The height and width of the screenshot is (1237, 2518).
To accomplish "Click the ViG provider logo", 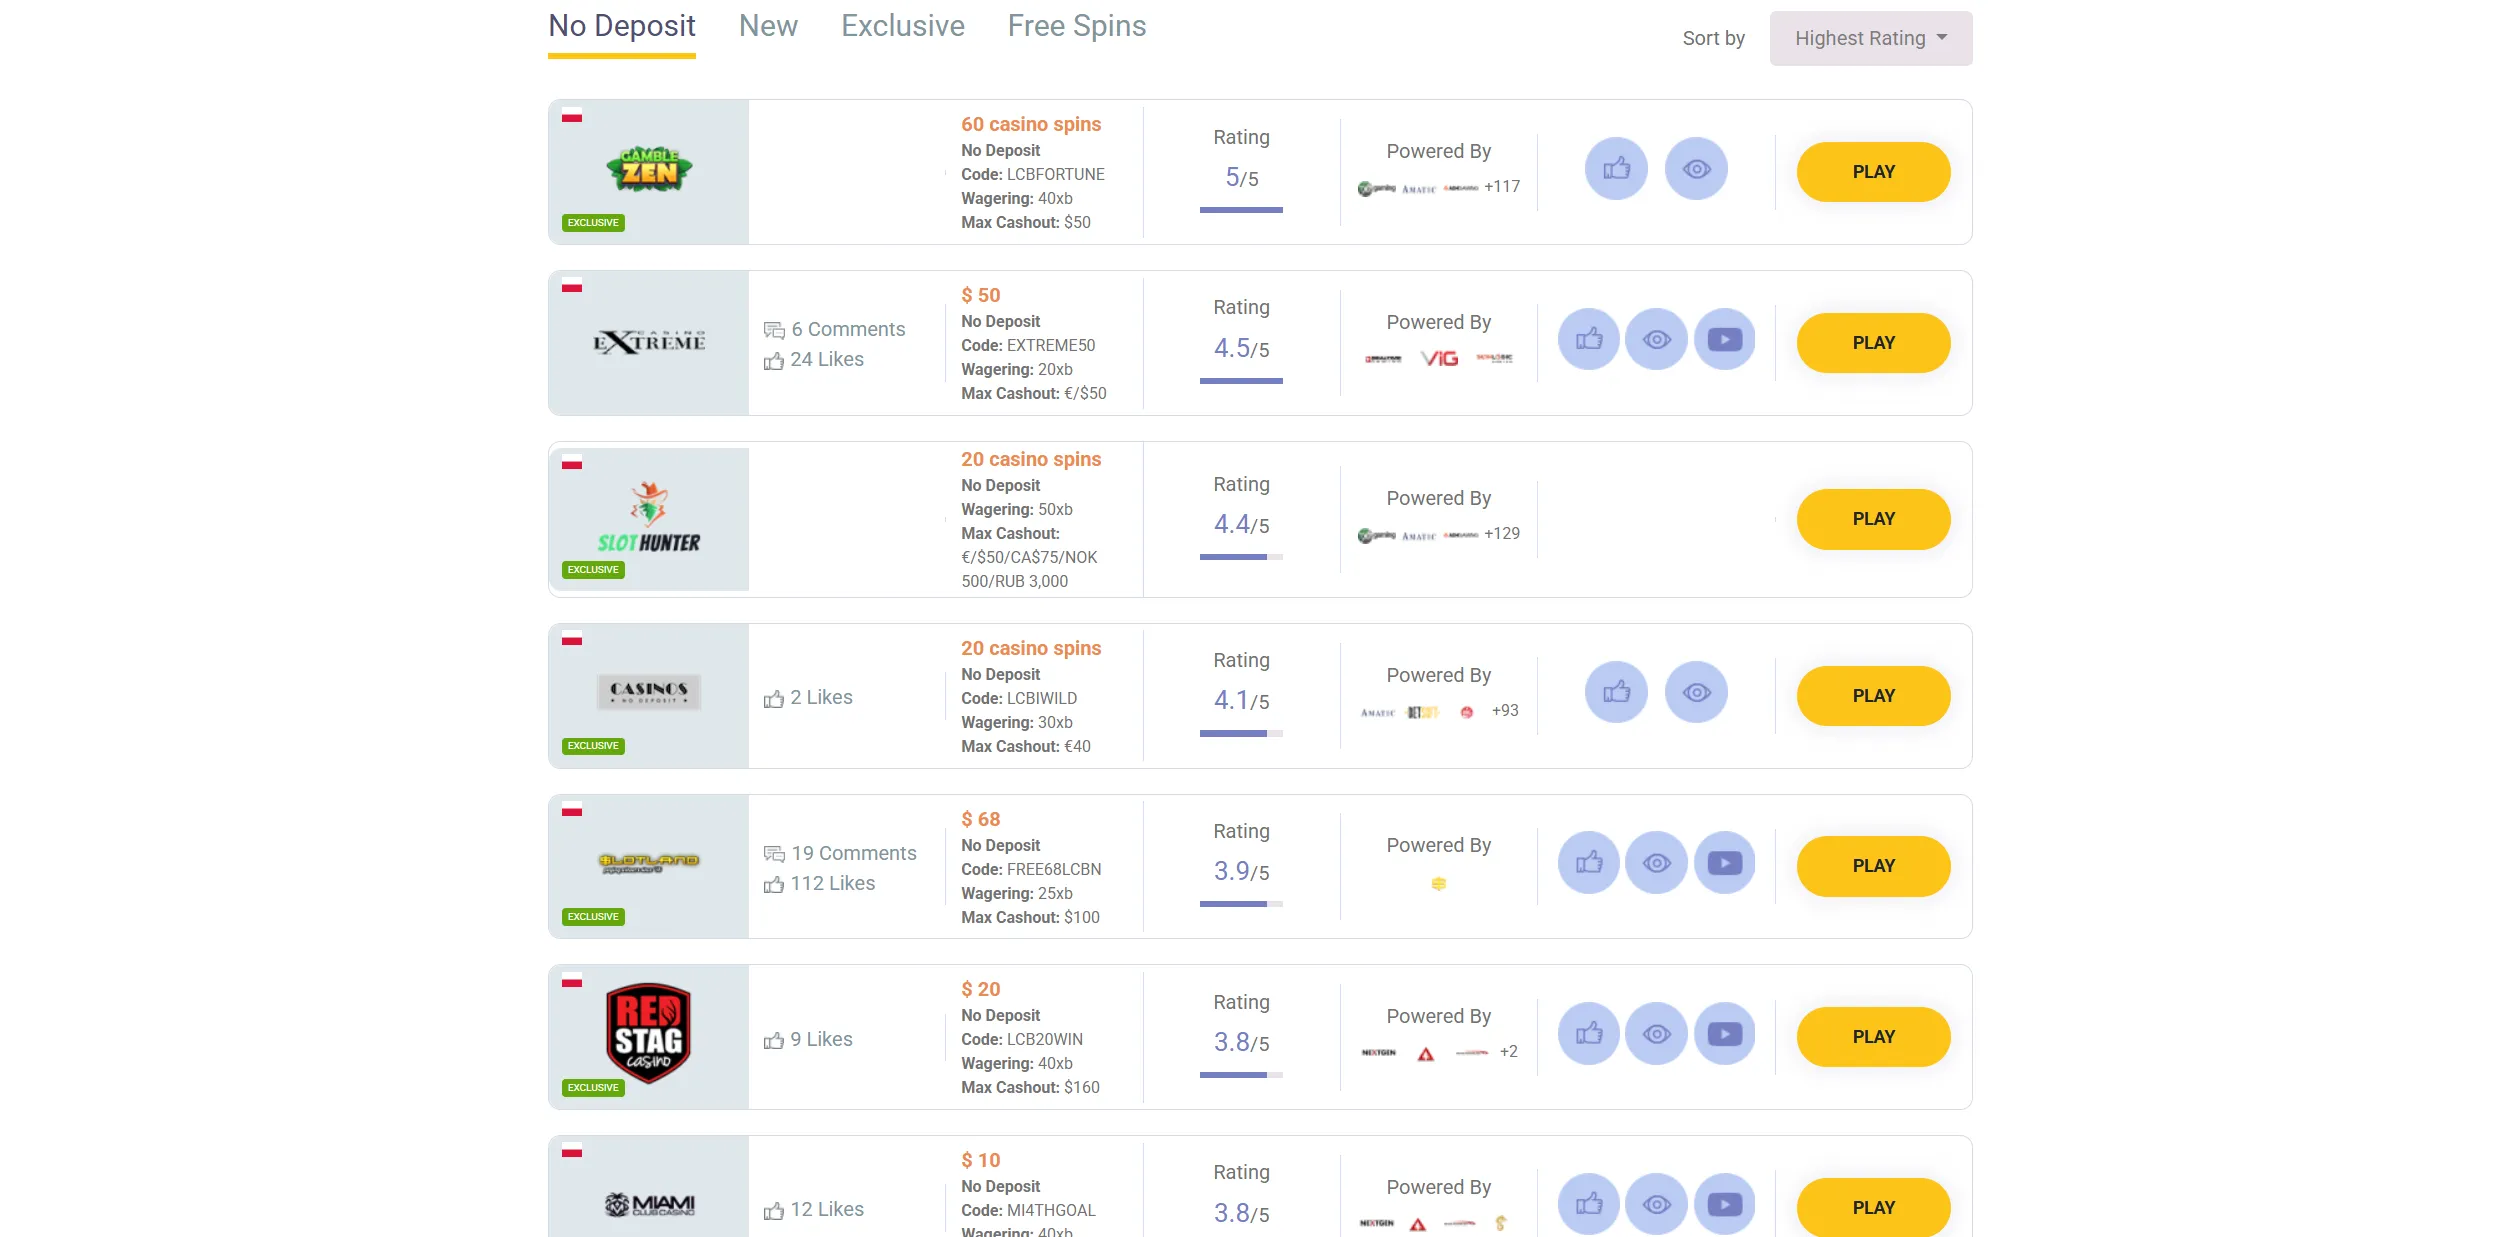I will (x=1439, y=358).
